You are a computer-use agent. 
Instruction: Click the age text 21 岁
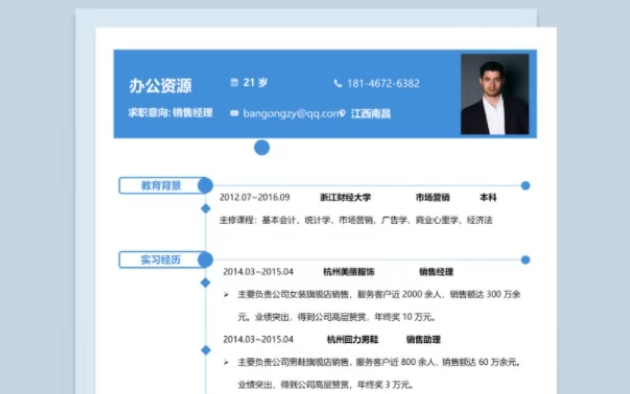(x=256, y=82)
